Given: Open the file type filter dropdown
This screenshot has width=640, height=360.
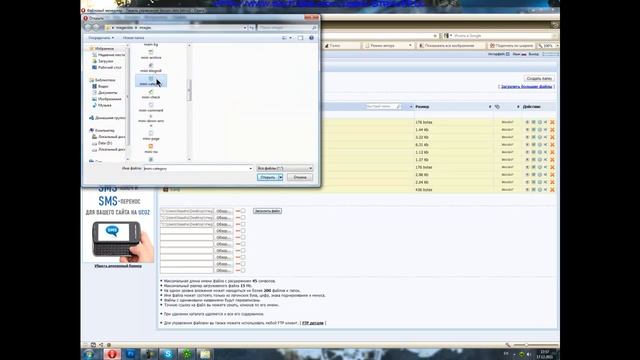Looking at the screenshot, I should pos(284,168).
